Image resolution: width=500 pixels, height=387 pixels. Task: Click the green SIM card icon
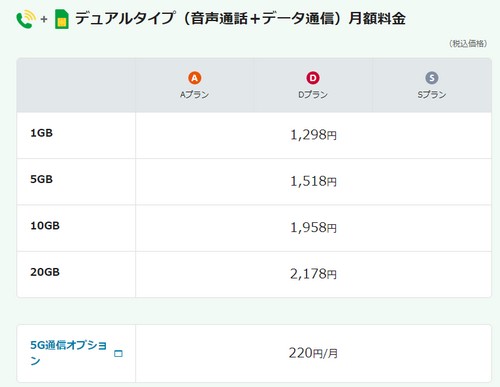pos(62,19)
